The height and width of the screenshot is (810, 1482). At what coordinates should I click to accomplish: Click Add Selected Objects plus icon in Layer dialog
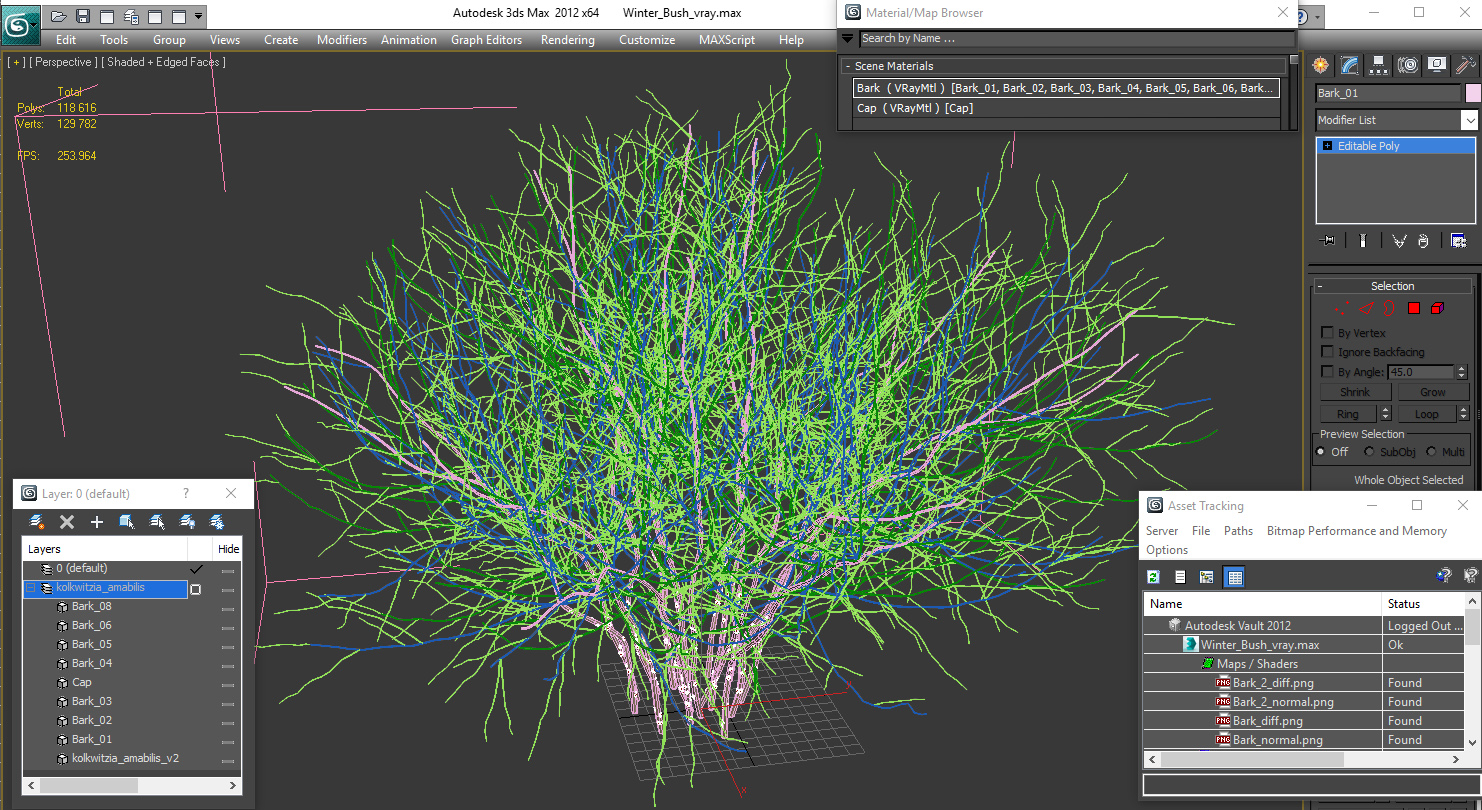(x=97, y=522)
